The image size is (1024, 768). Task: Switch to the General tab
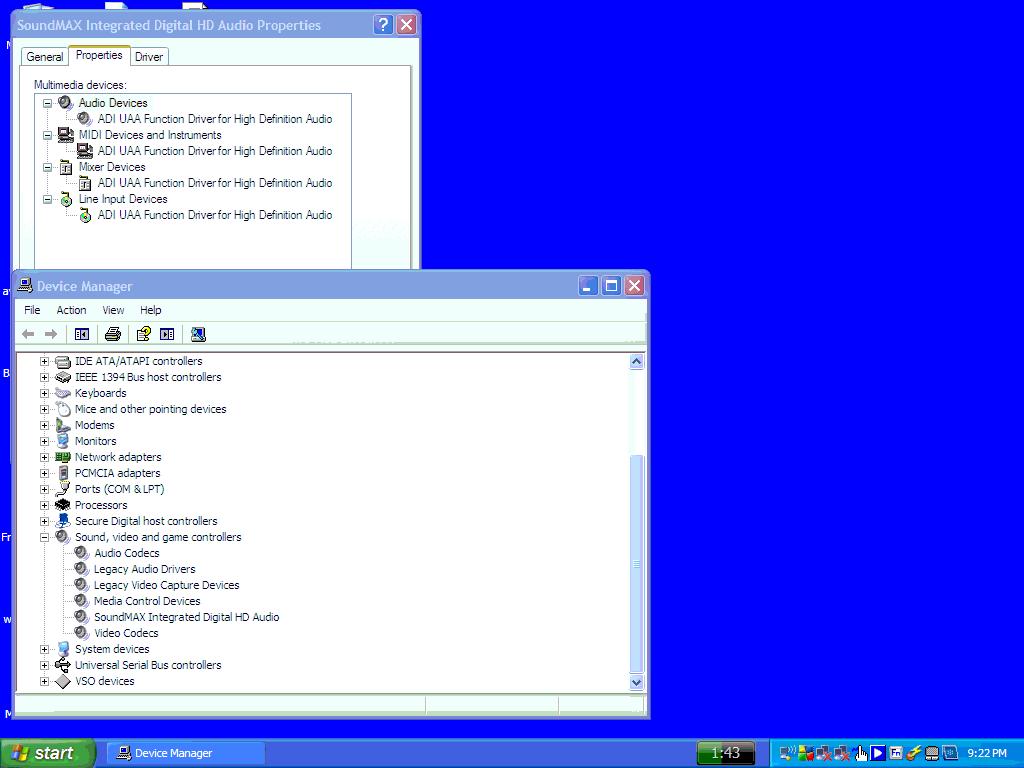pos(44,57)
